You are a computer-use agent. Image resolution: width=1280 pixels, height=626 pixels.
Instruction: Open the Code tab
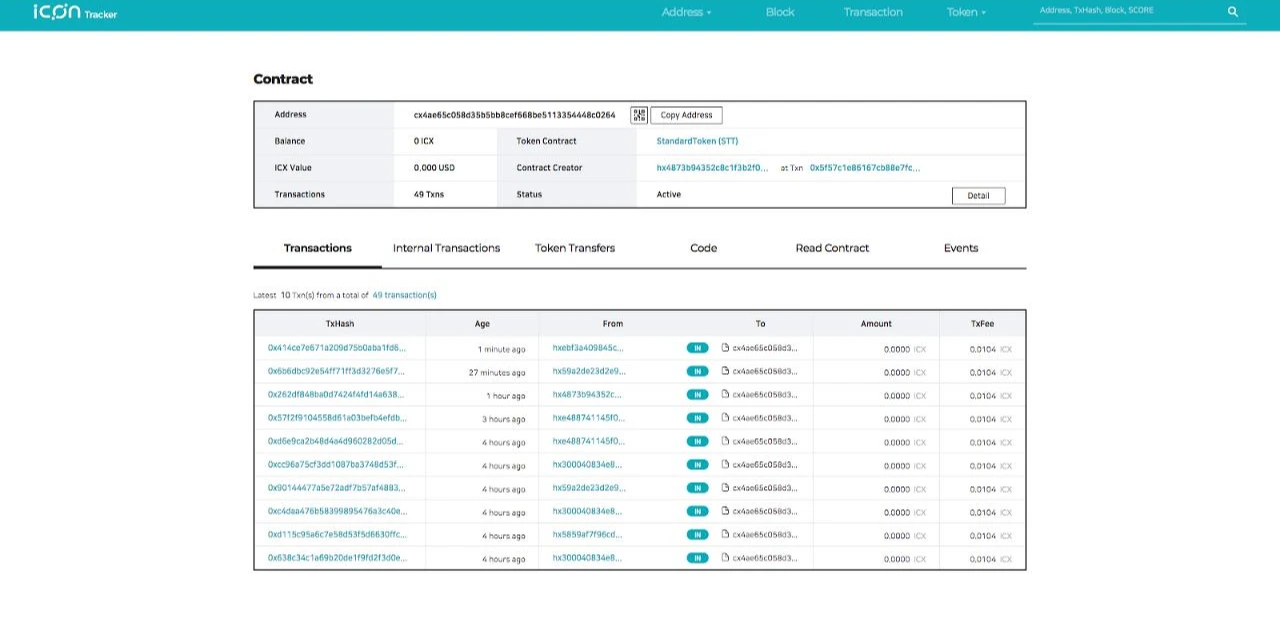[704, 248]
